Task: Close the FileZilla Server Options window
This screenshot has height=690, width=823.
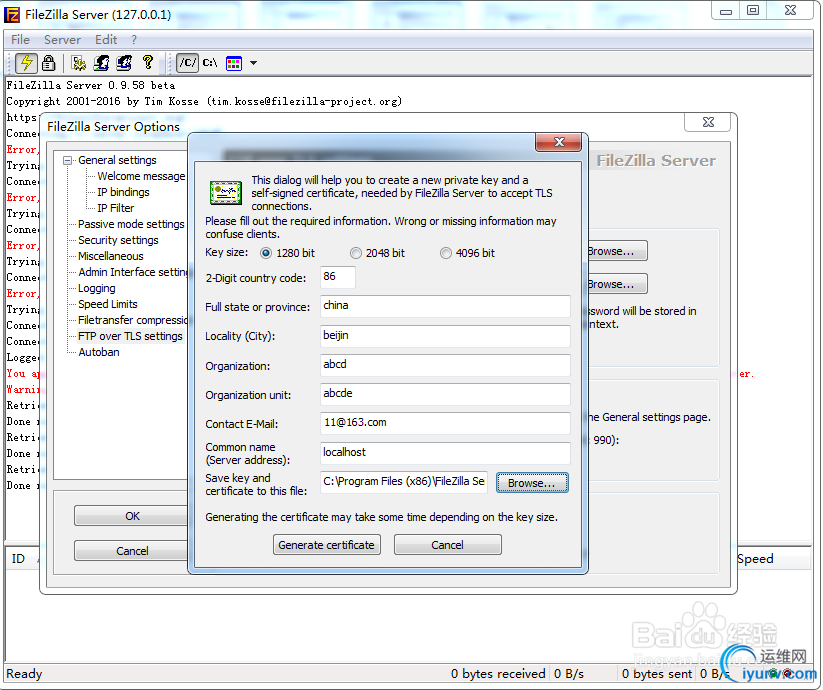Action: [x=708, y=122]
